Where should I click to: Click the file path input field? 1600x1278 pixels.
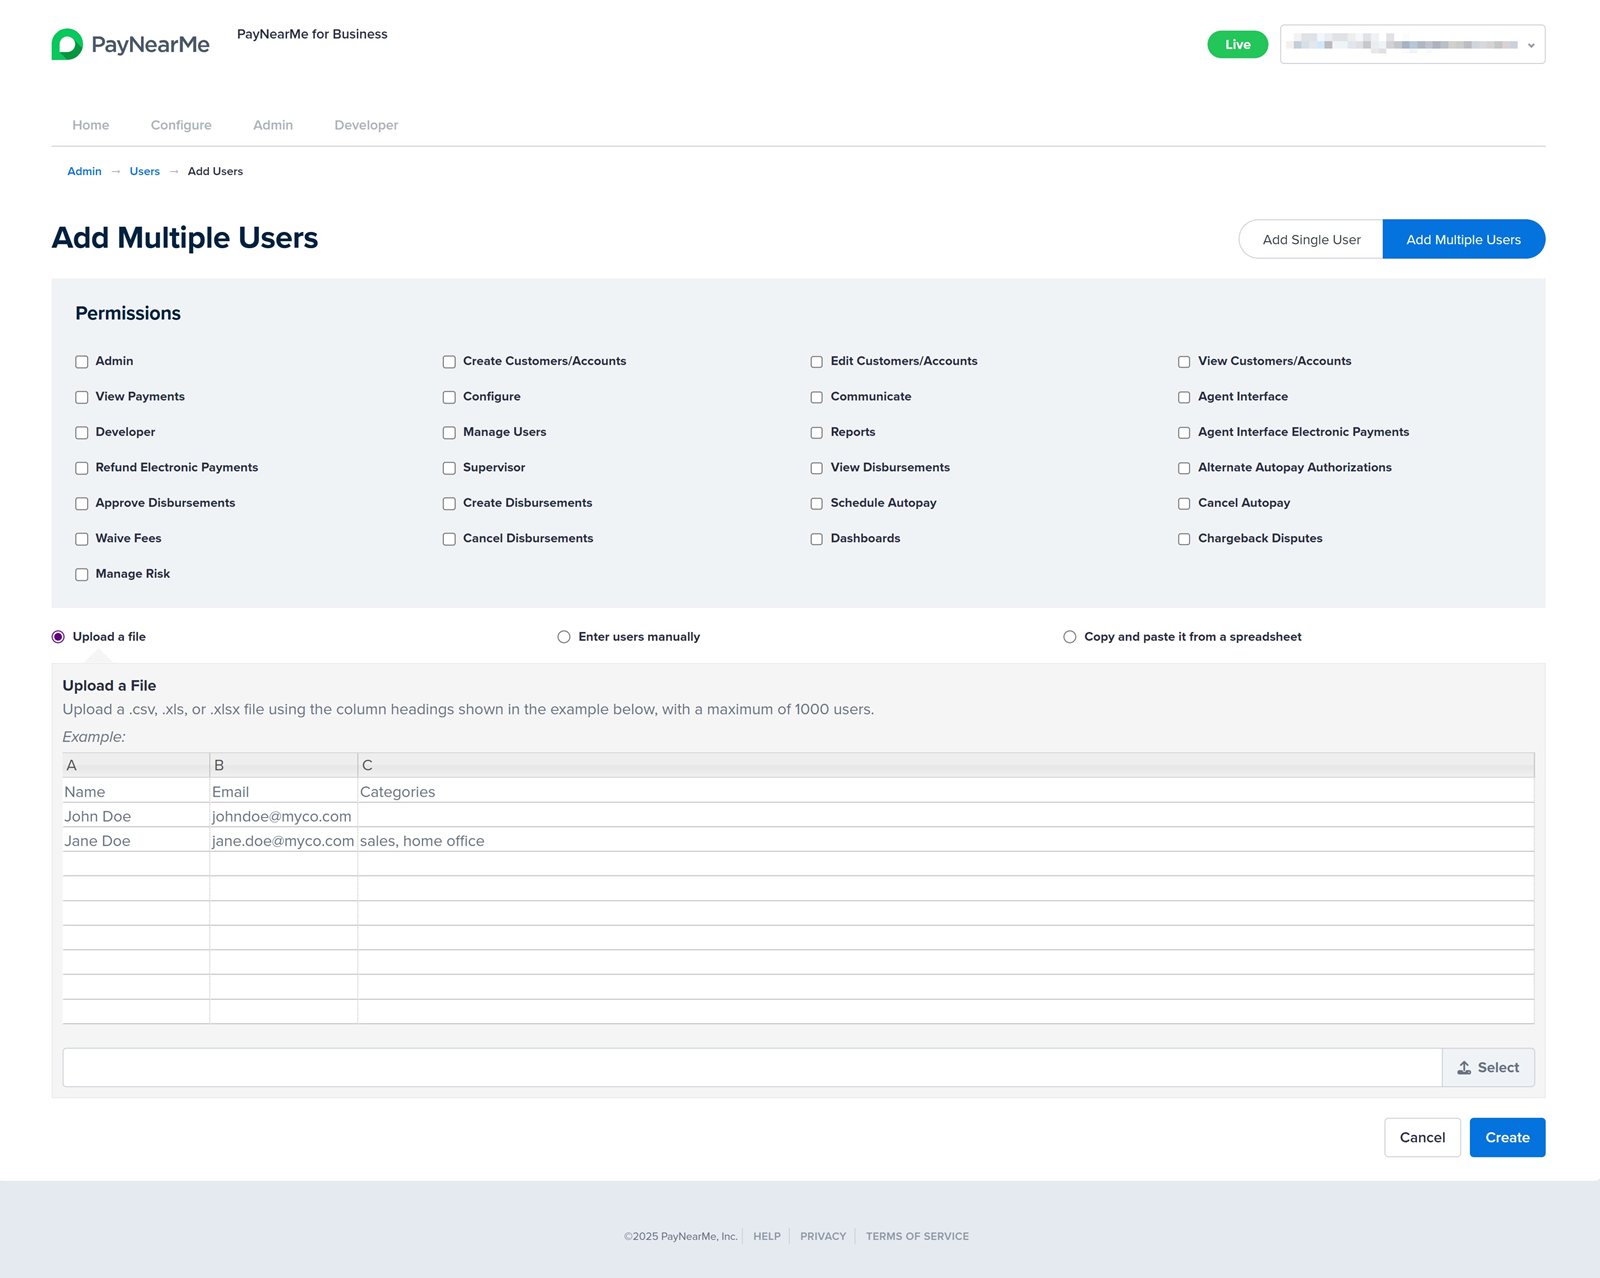(752, 1068)
